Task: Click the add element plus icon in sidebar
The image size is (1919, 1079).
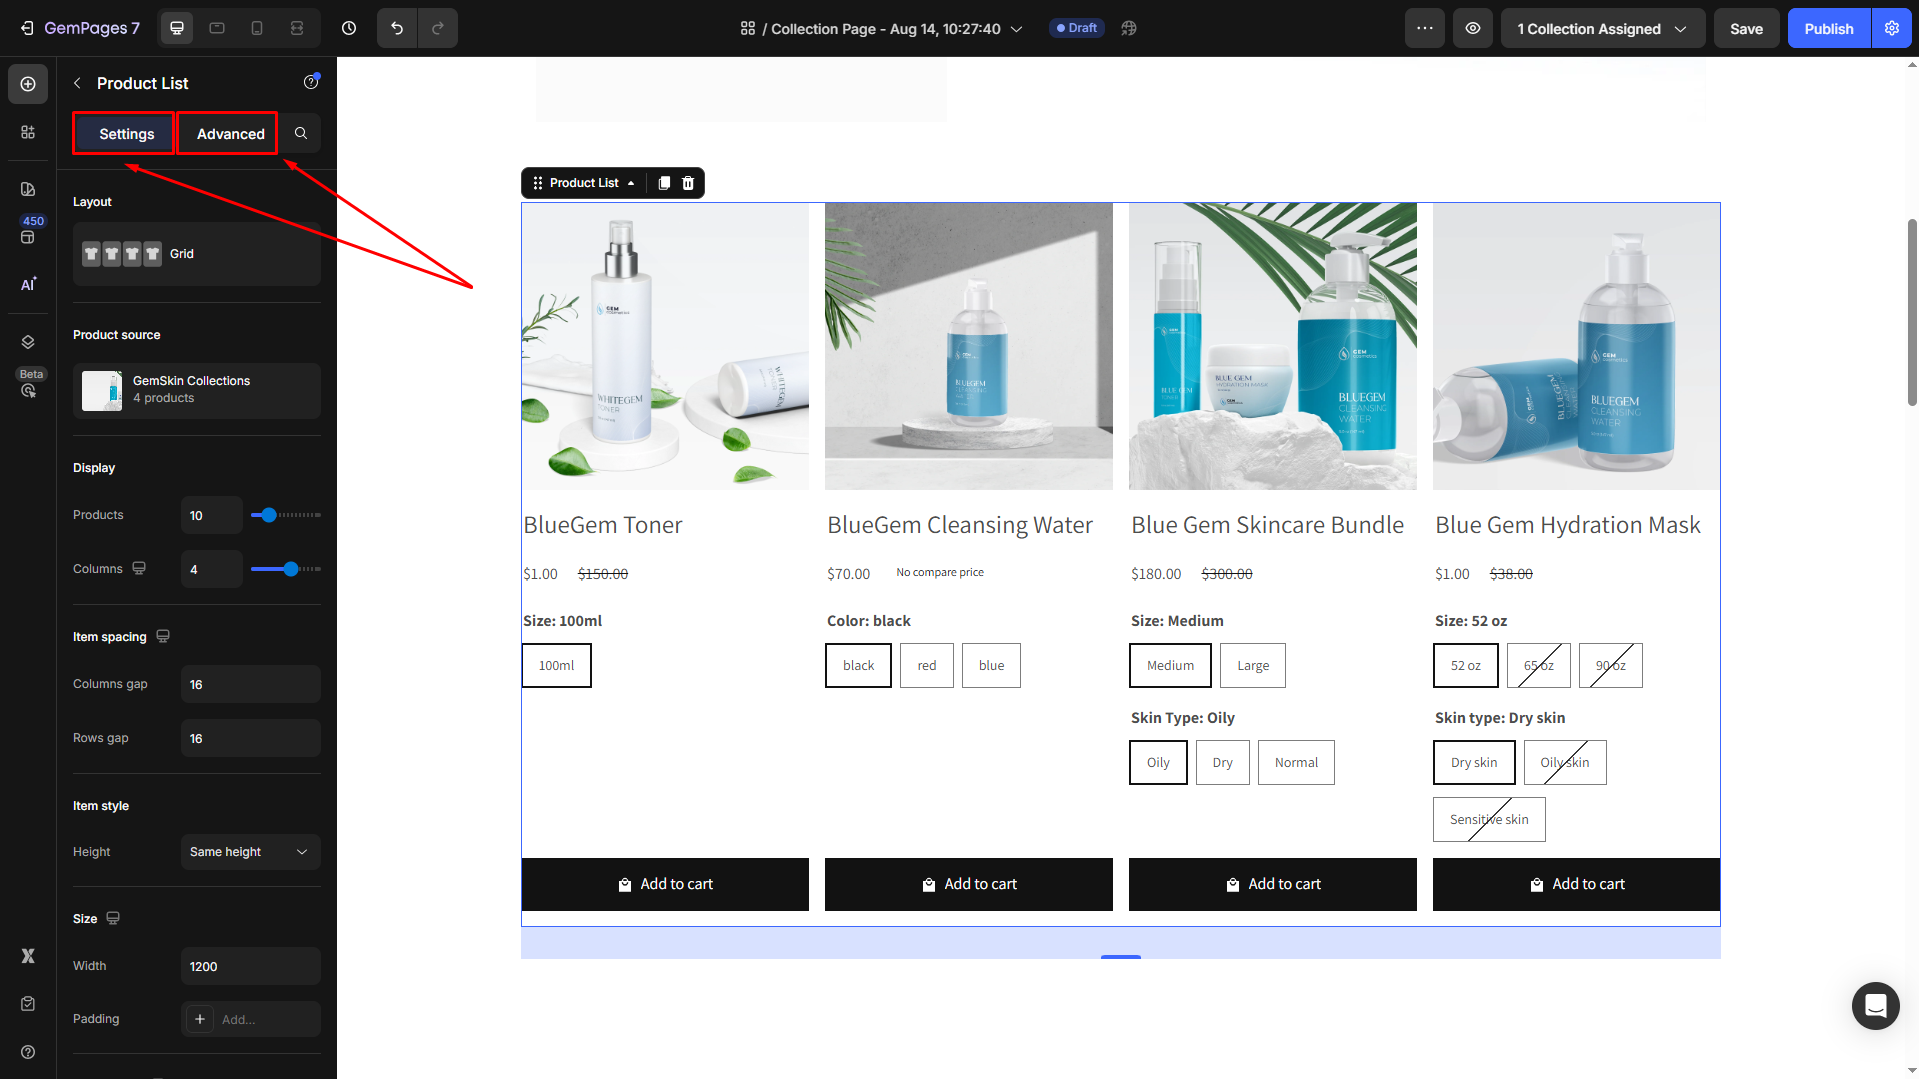Action: click(x=28, y=84)
